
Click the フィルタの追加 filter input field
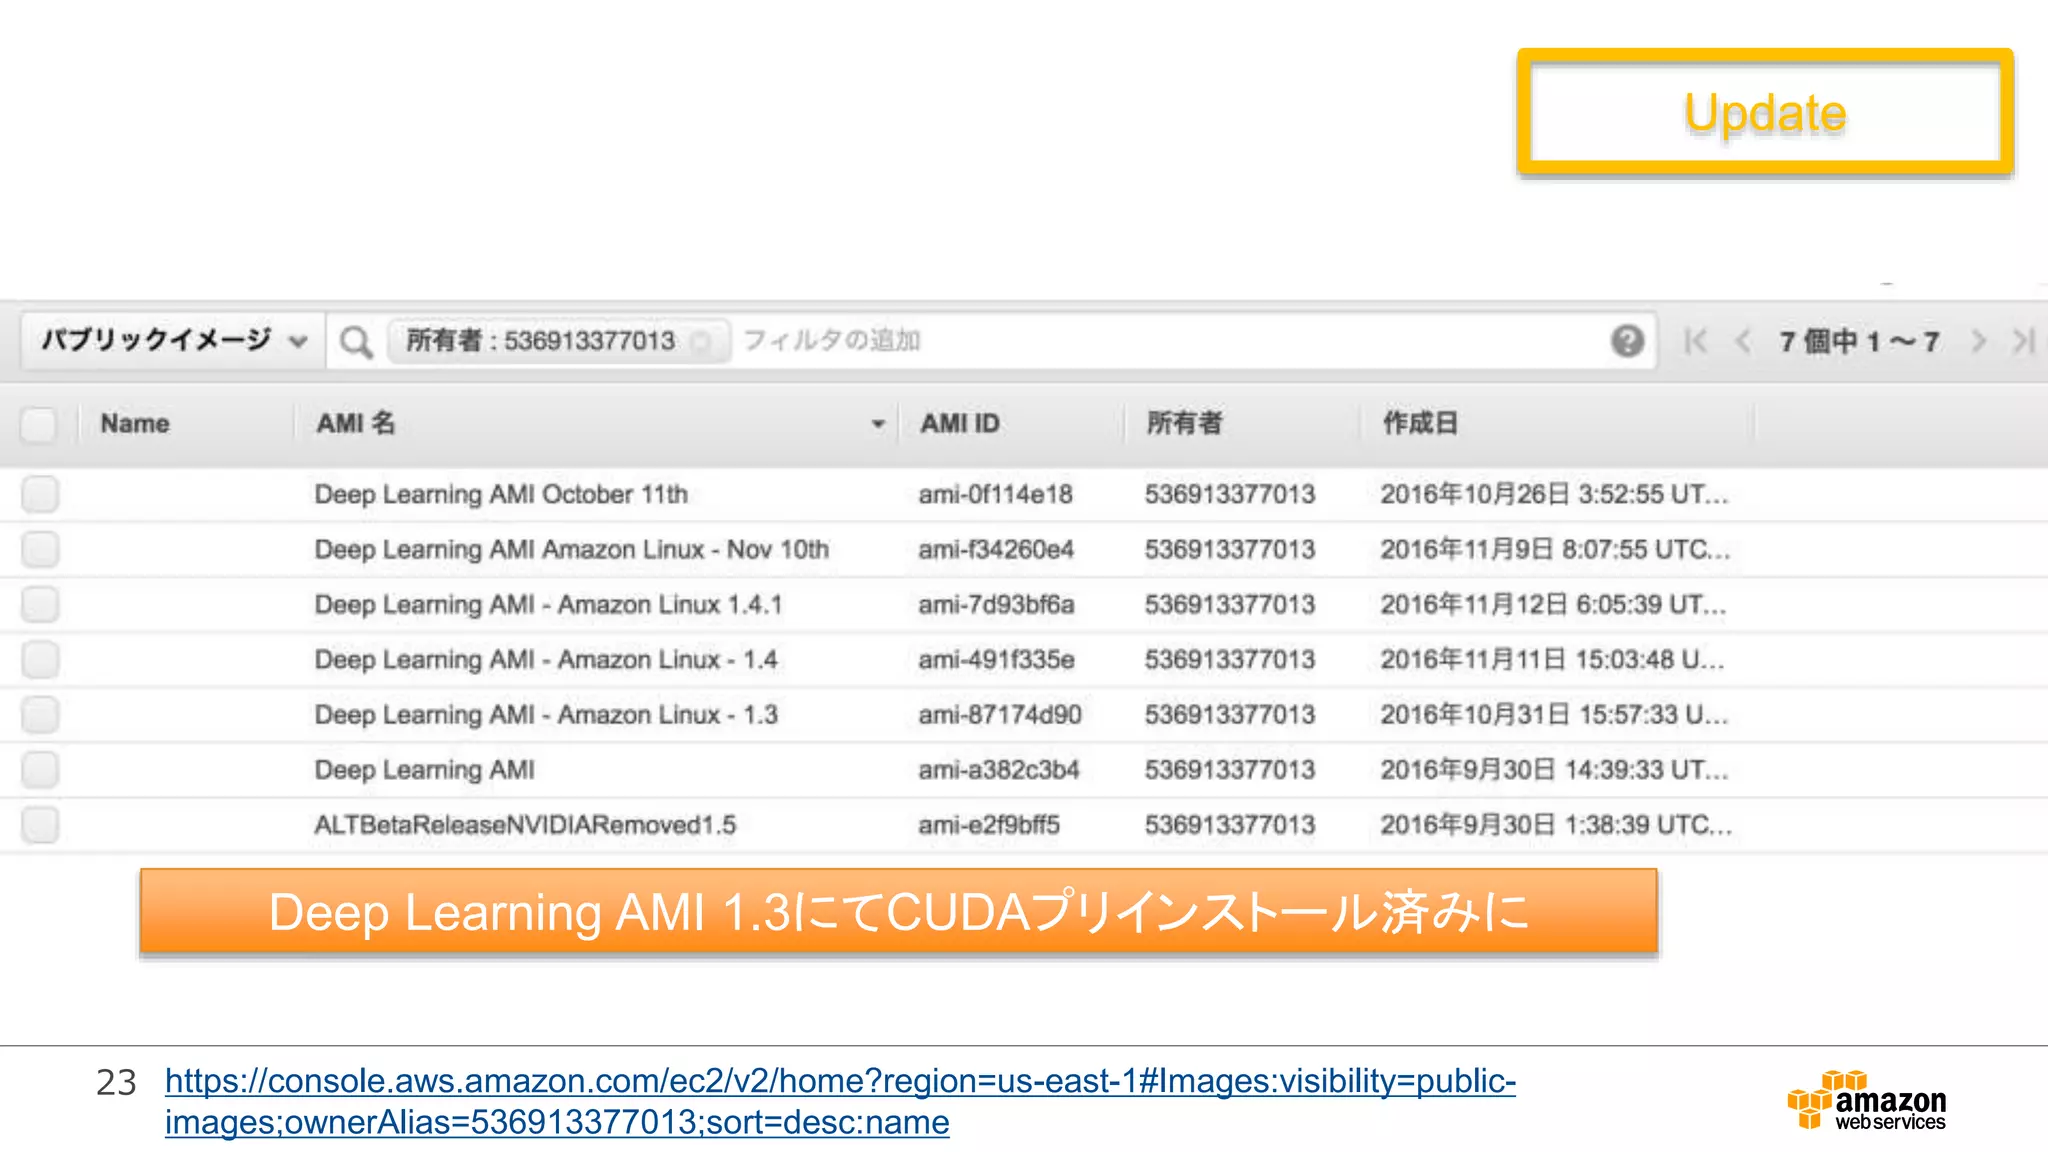click(1100, 341)
